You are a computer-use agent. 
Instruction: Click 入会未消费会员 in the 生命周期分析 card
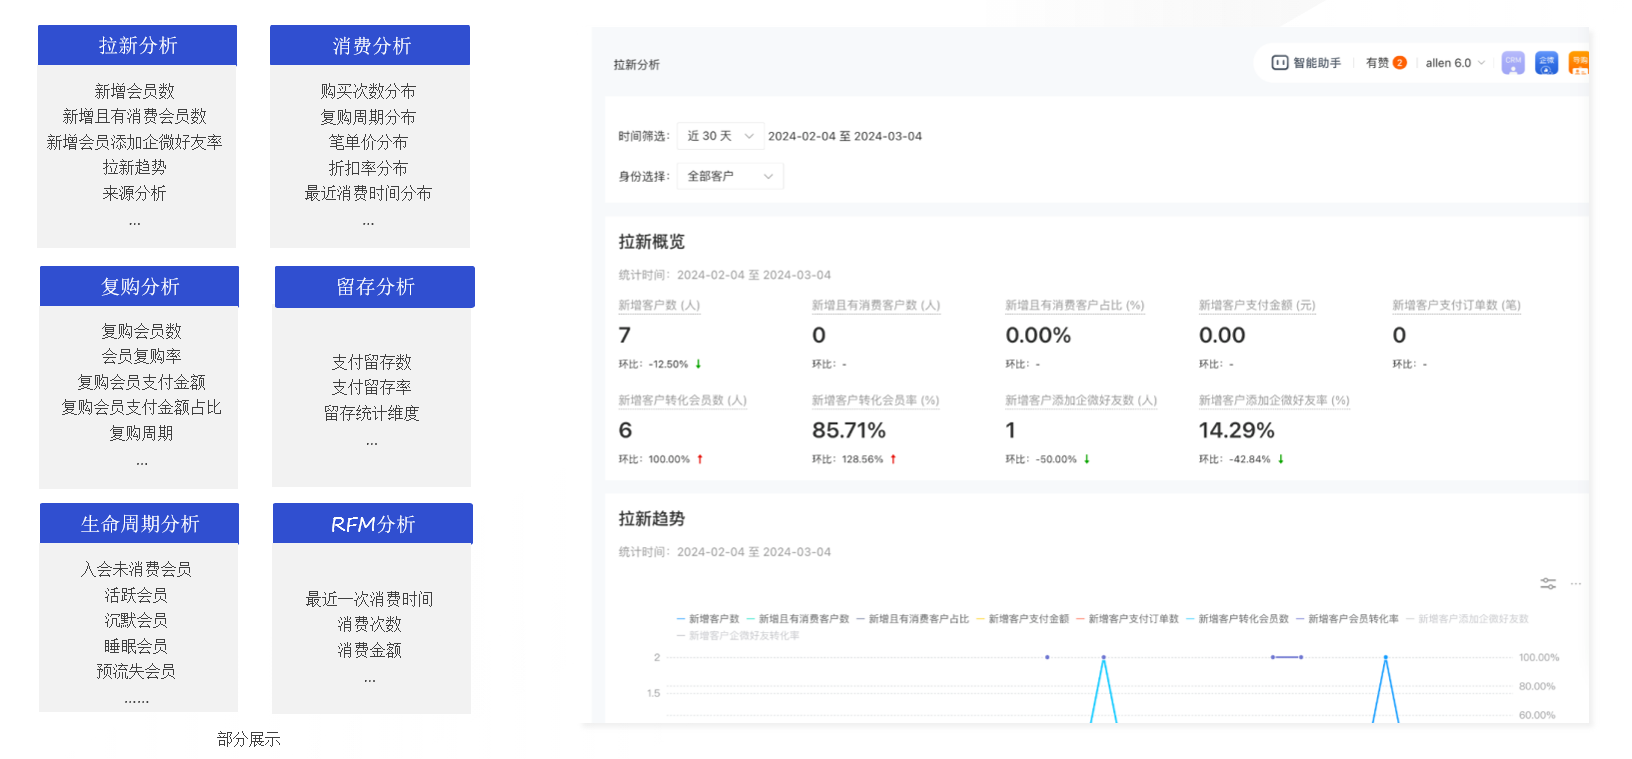pos(136,569)
